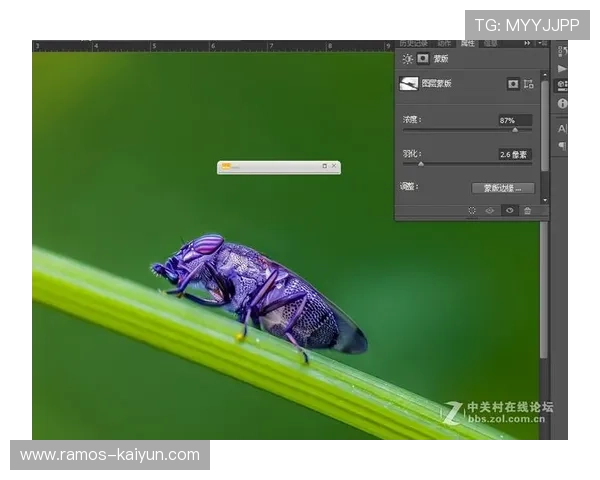
Task: Select the 属性 (Properties) tab
Action: coord(467,44)
